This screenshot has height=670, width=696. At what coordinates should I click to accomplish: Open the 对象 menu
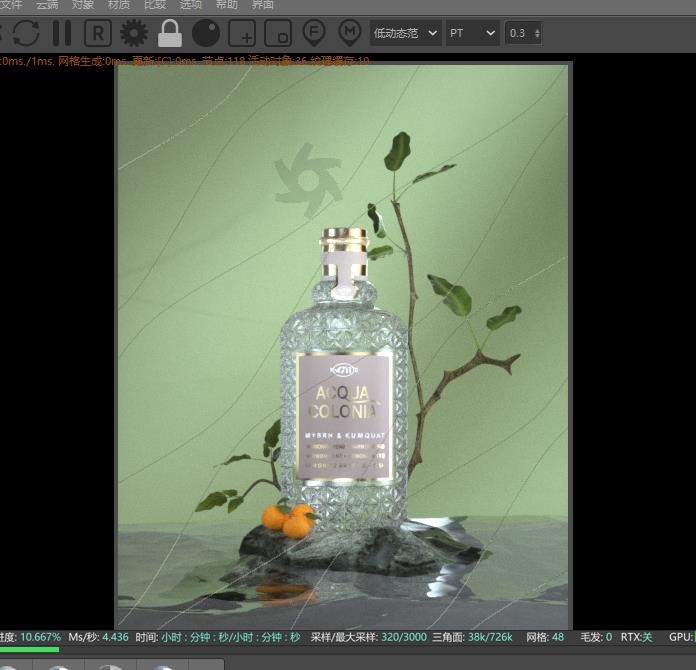[x=83, y=5]
